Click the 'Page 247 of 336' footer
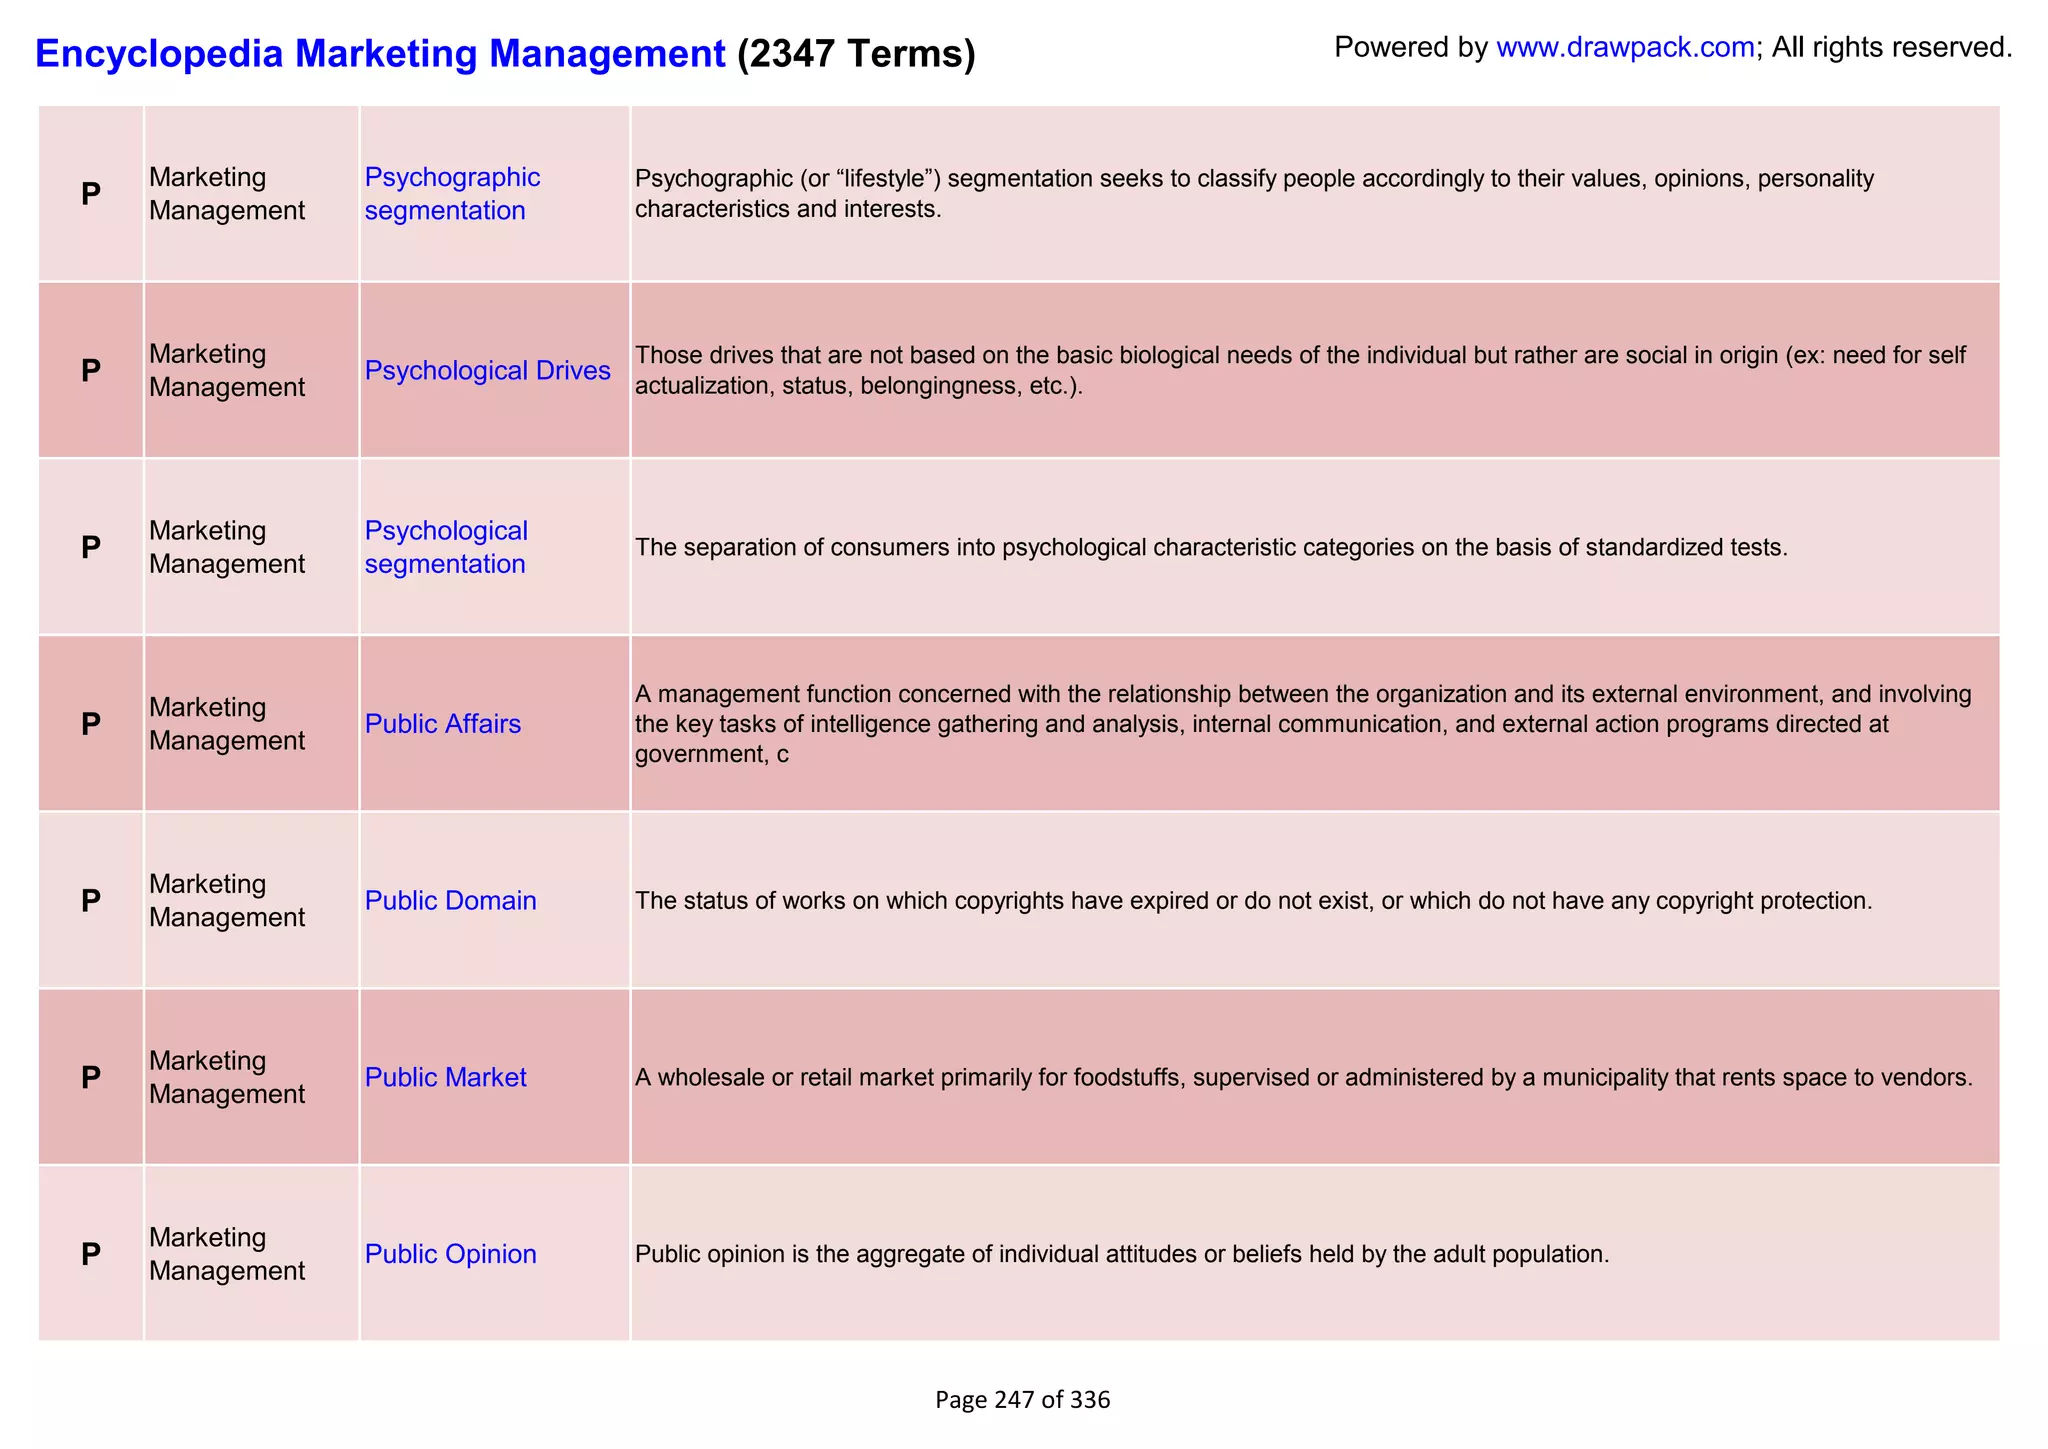The image size is (2048, 1449). 1023,1400
